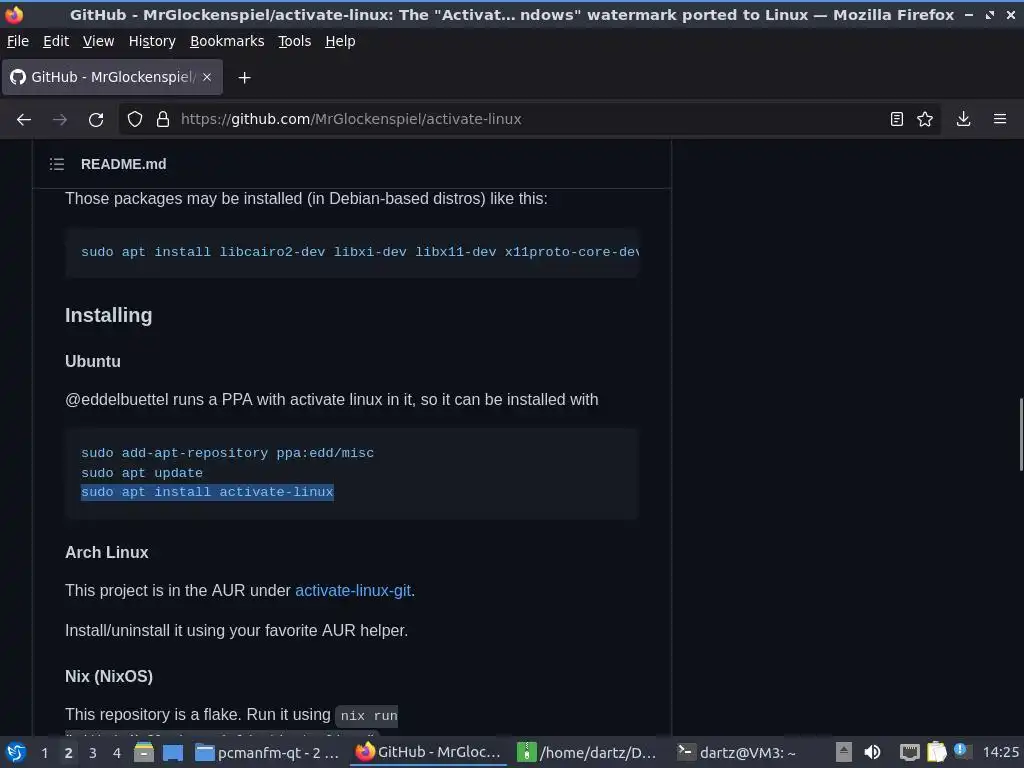Open the network status tray icon

click(909, 752)
